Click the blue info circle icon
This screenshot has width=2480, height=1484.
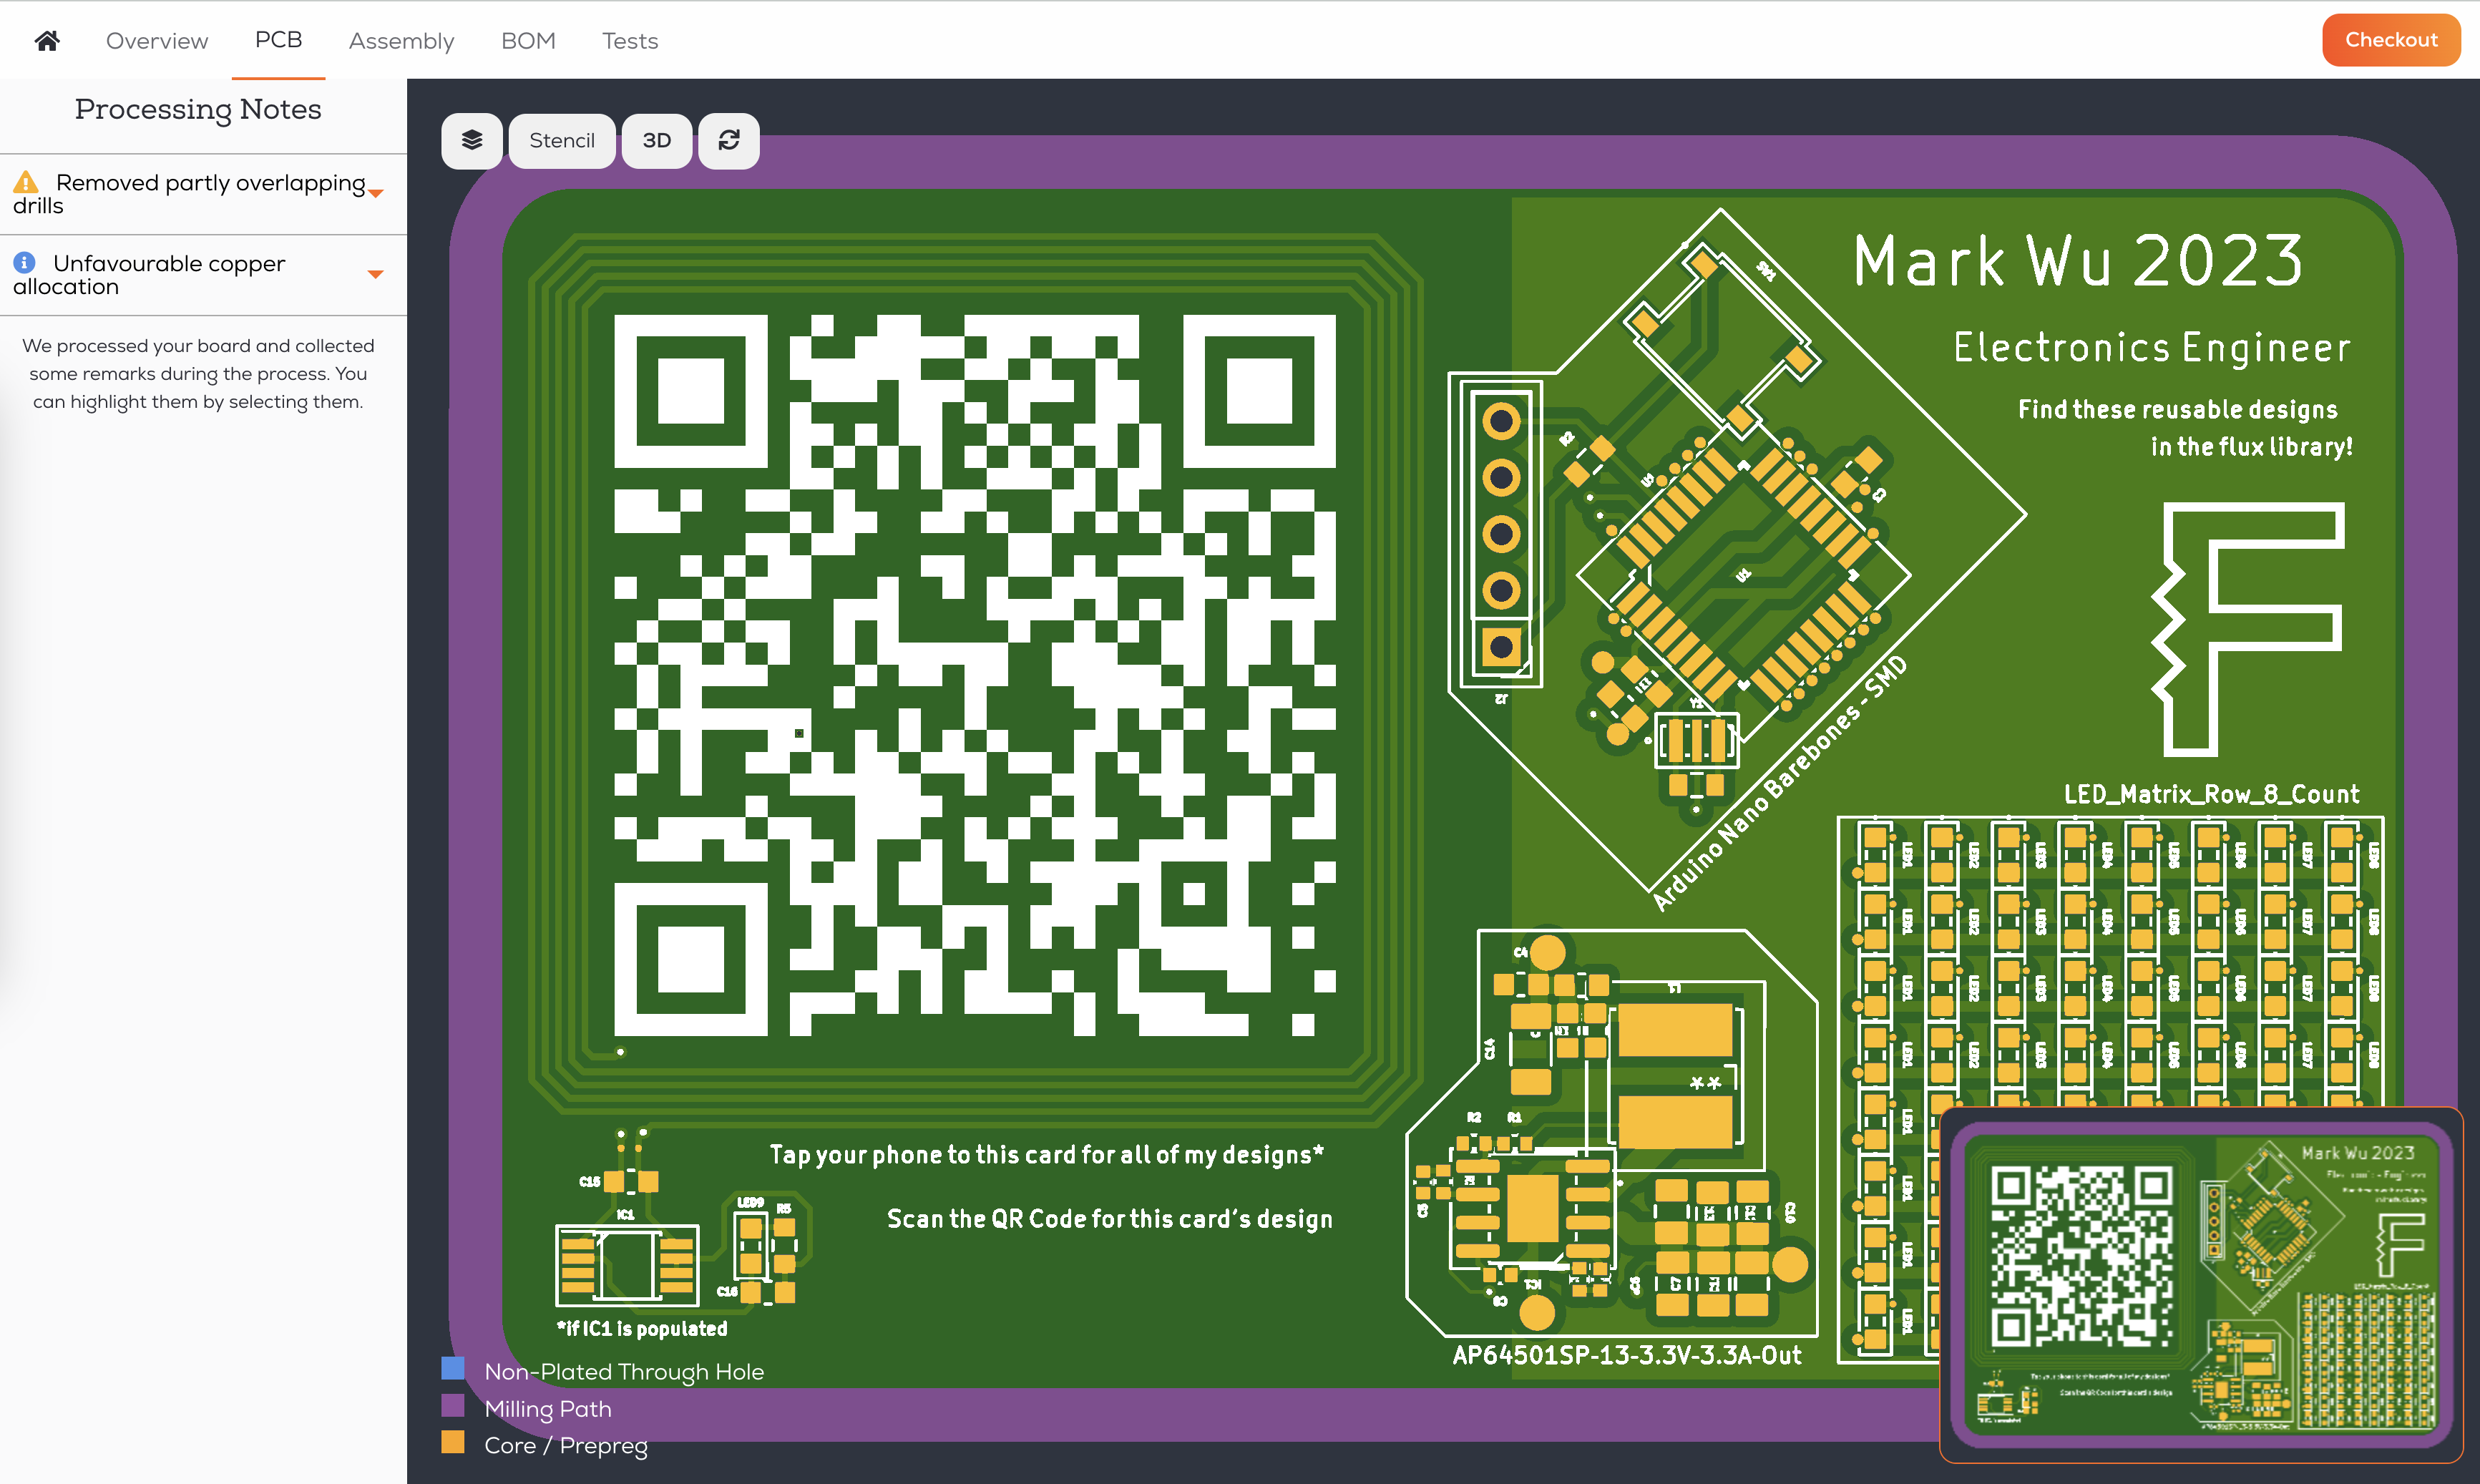tap(25, 263)
